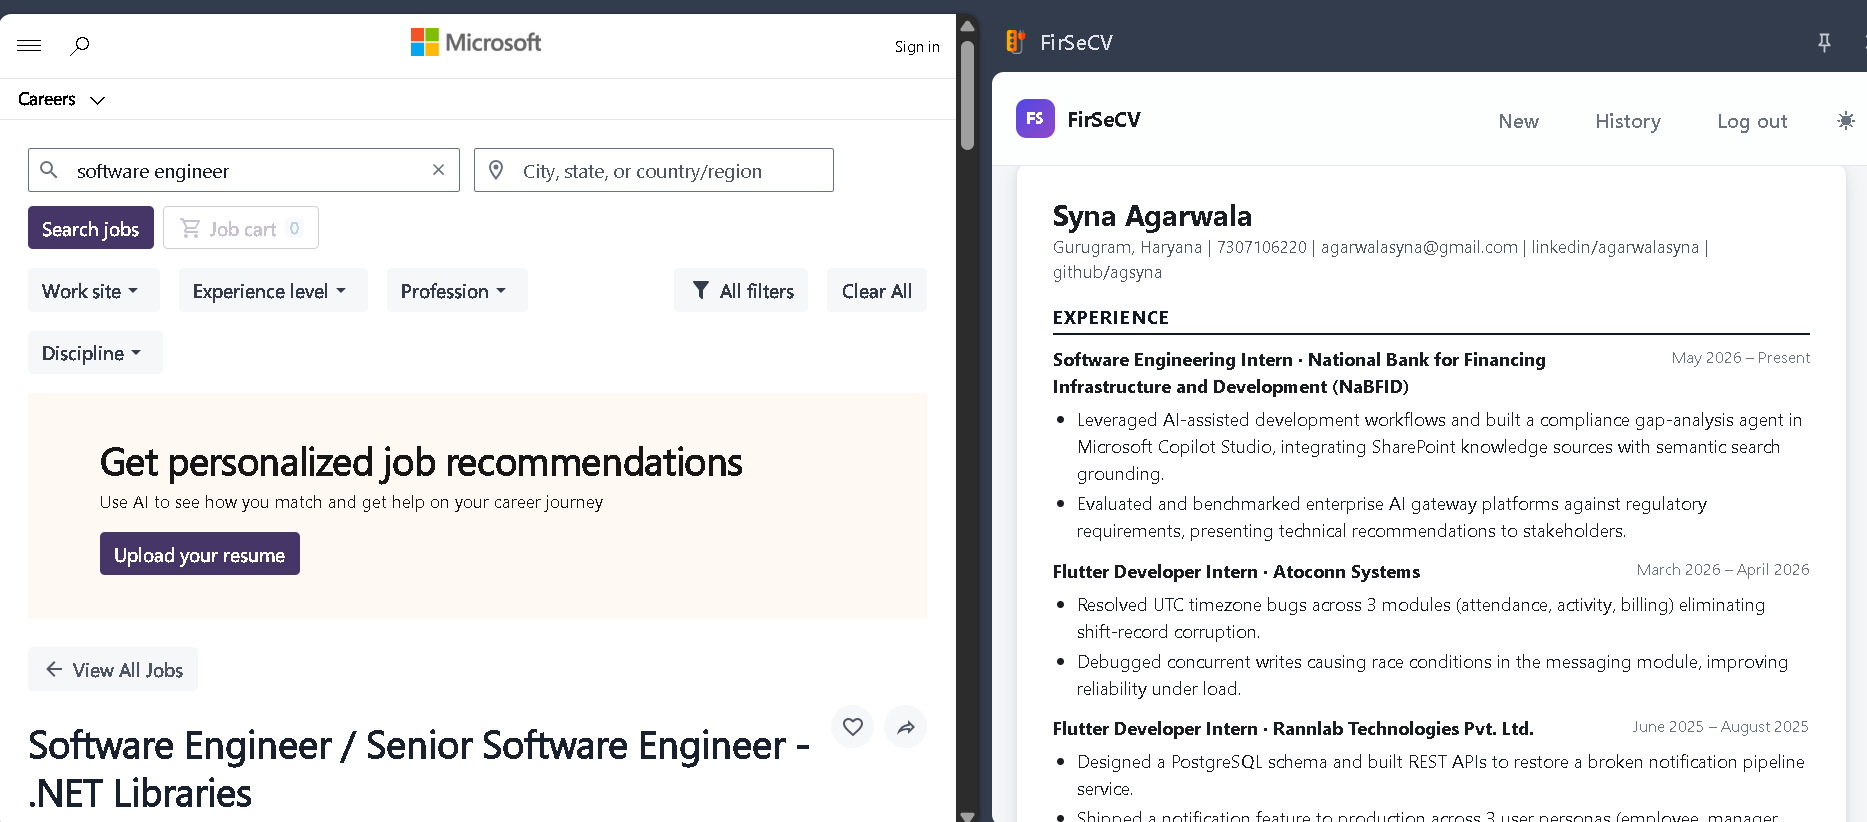Click Get personalized job recommendations heading
1867x822 pixels.
[421, 462]
